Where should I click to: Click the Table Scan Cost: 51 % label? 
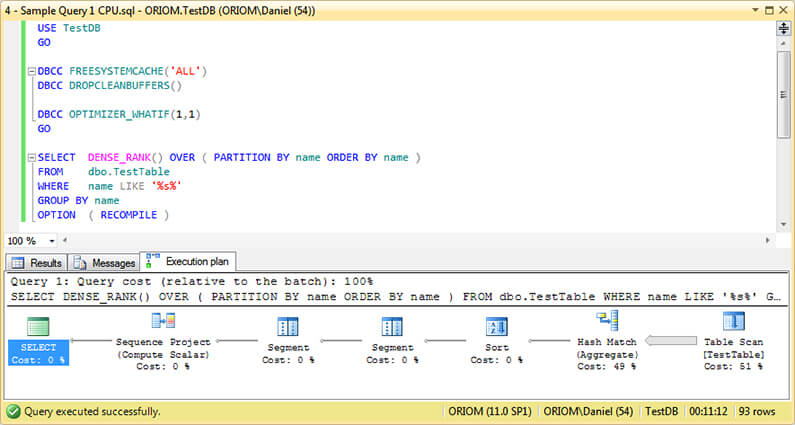[733, 366]
